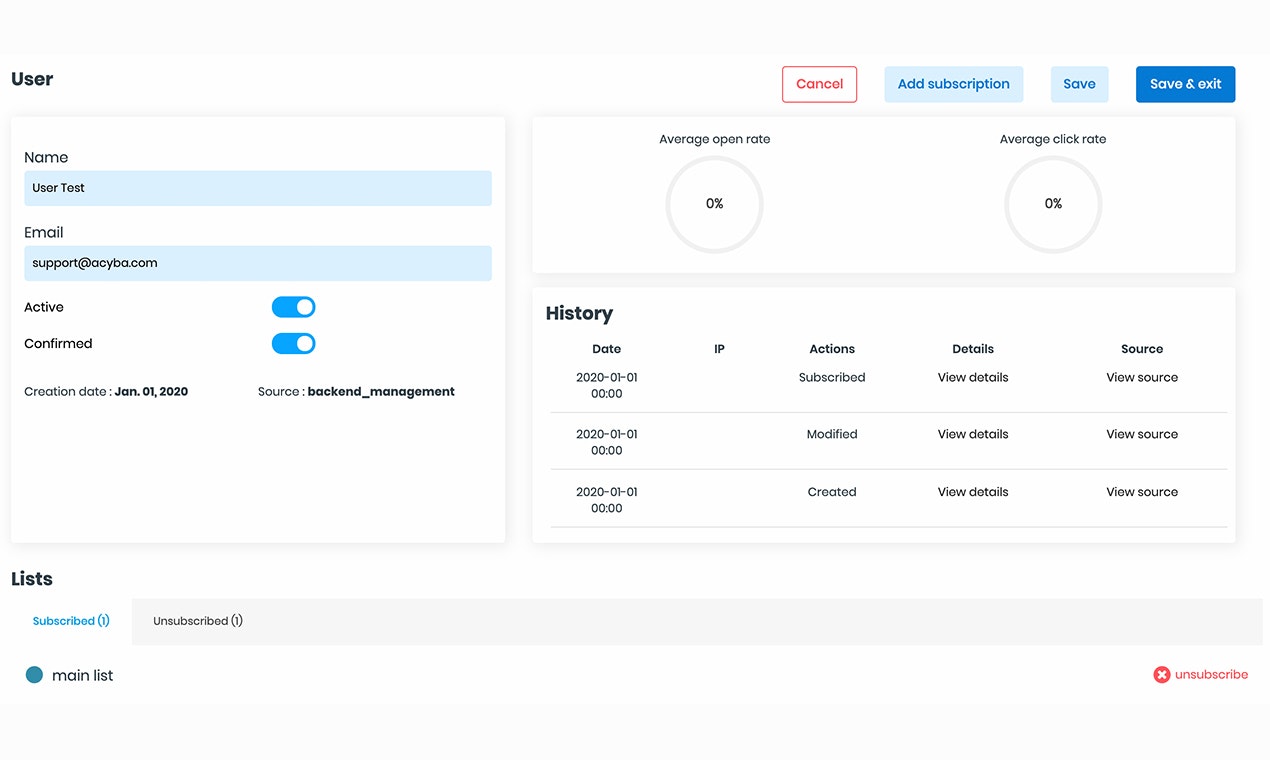The width and height of the screenshot is (1270, 760).
Task: View details of the Modified history entry
Action: coord(972,434)
